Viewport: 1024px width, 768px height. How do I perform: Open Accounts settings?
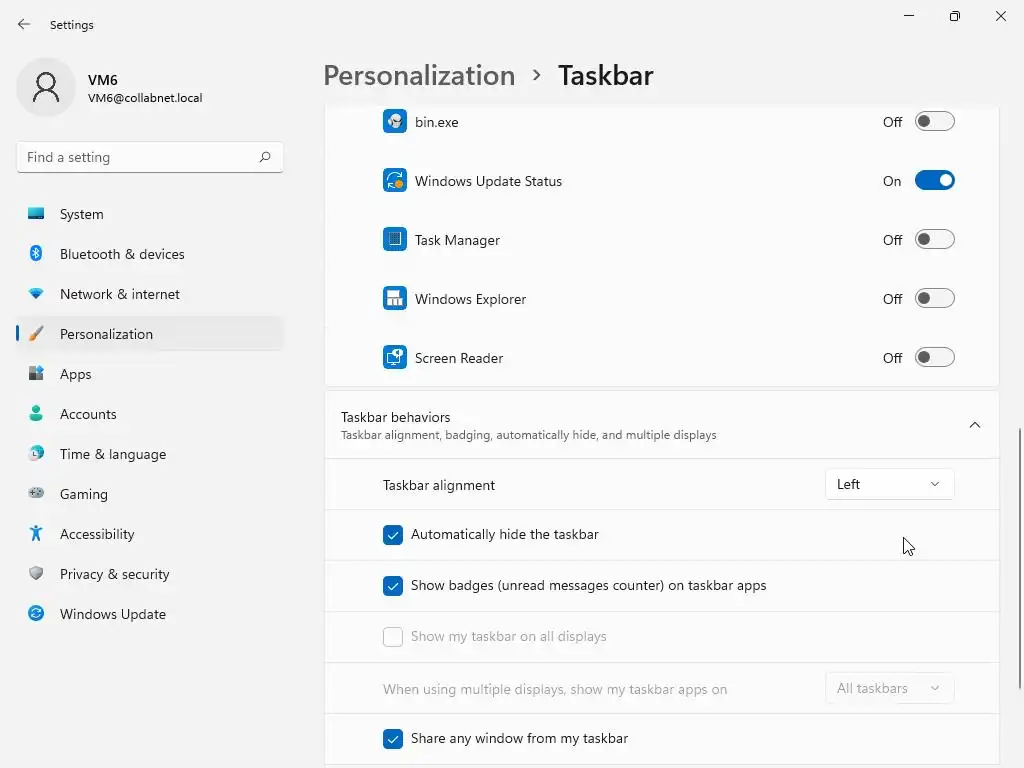click(x=150, y=414)
